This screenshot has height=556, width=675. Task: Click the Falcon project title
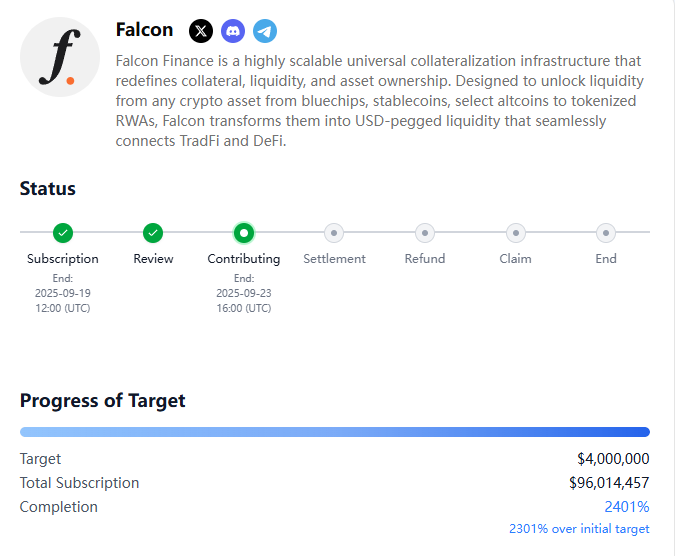click(144, 30)
